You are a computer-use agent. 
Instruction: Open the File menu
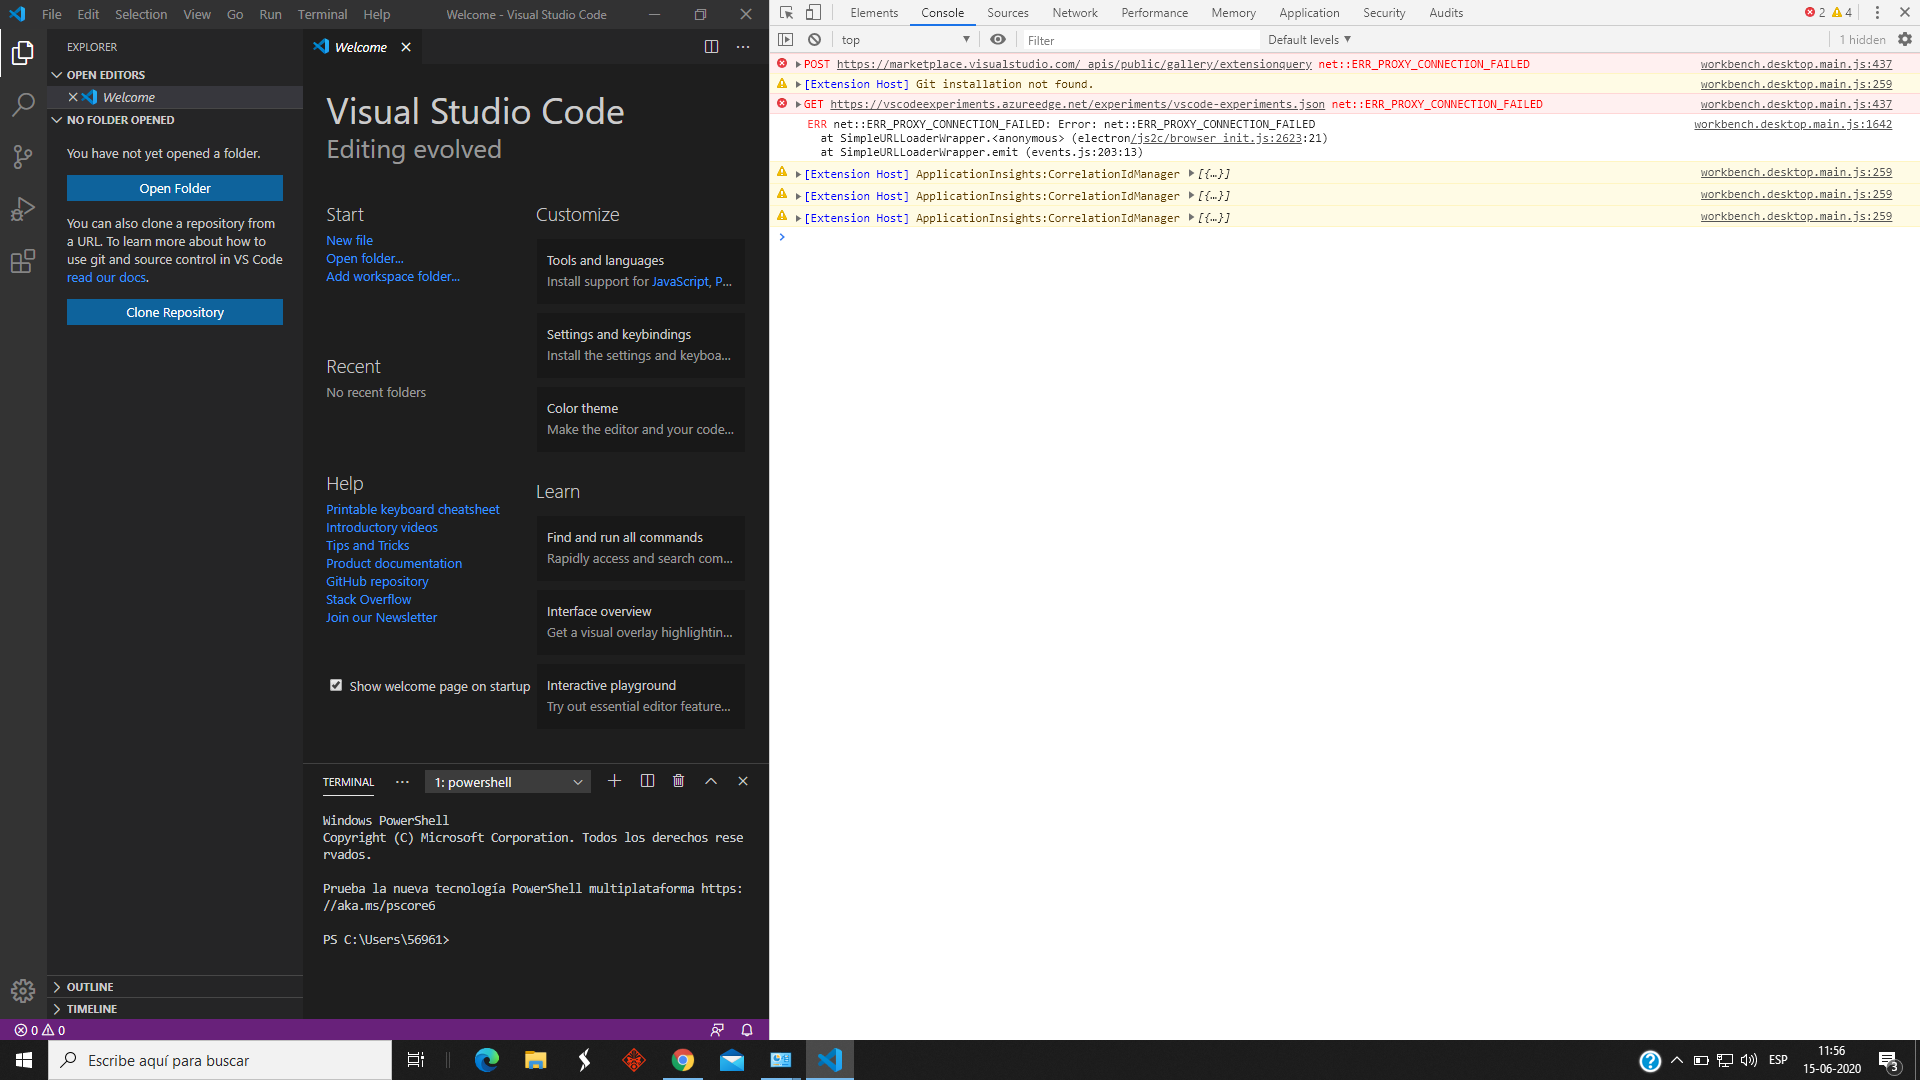pyautogui.click(x=52, y=14)
